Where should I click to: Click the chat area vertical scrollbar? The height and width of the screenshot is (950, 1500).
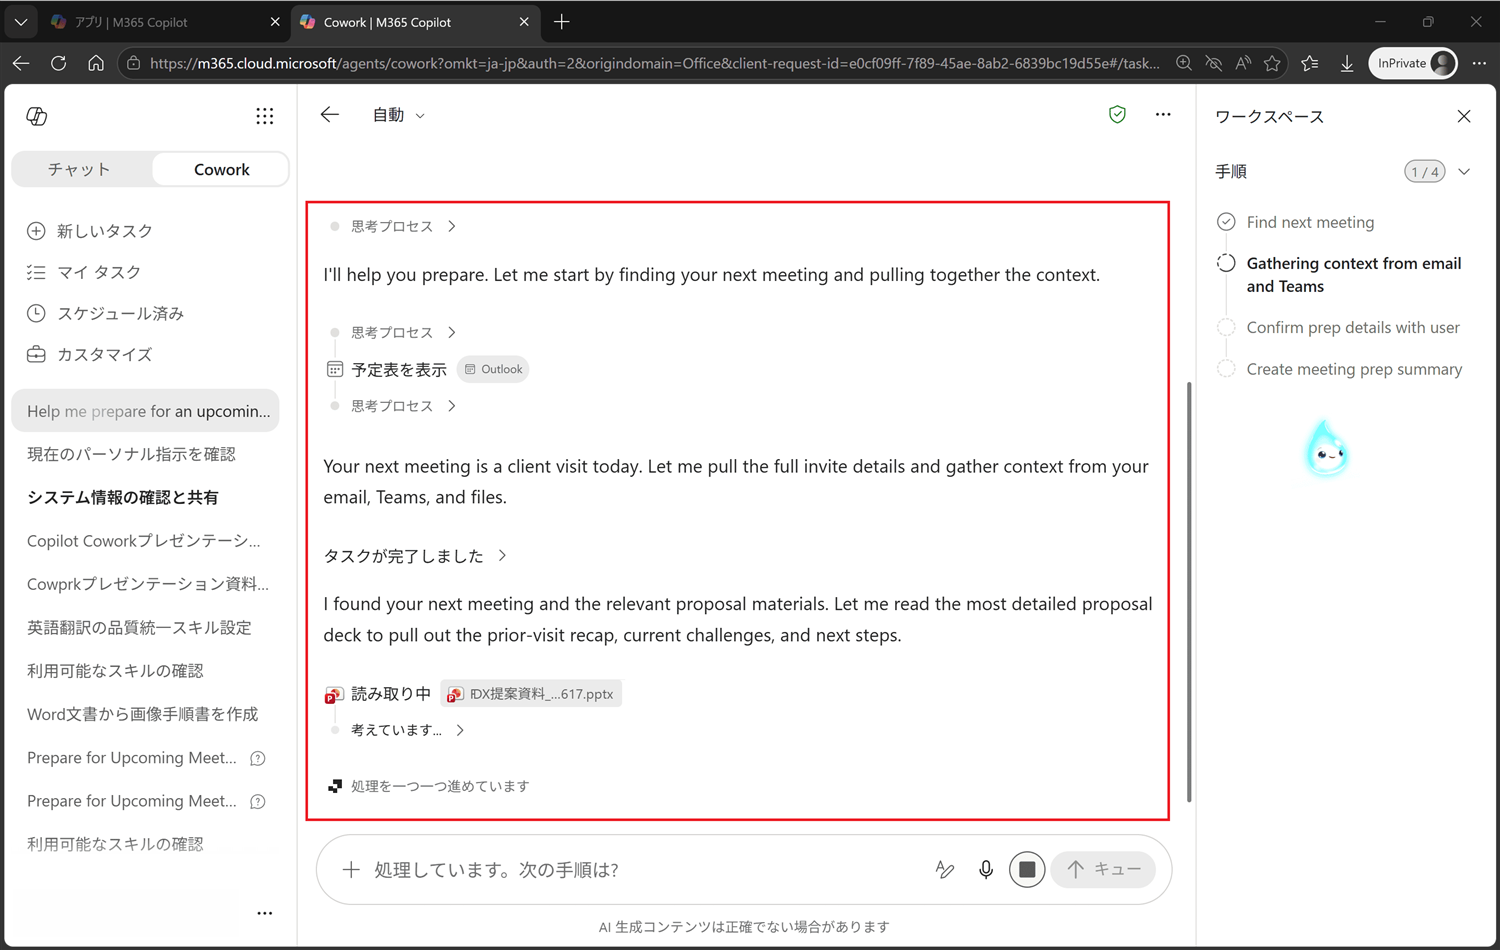tap(1189, 591)
